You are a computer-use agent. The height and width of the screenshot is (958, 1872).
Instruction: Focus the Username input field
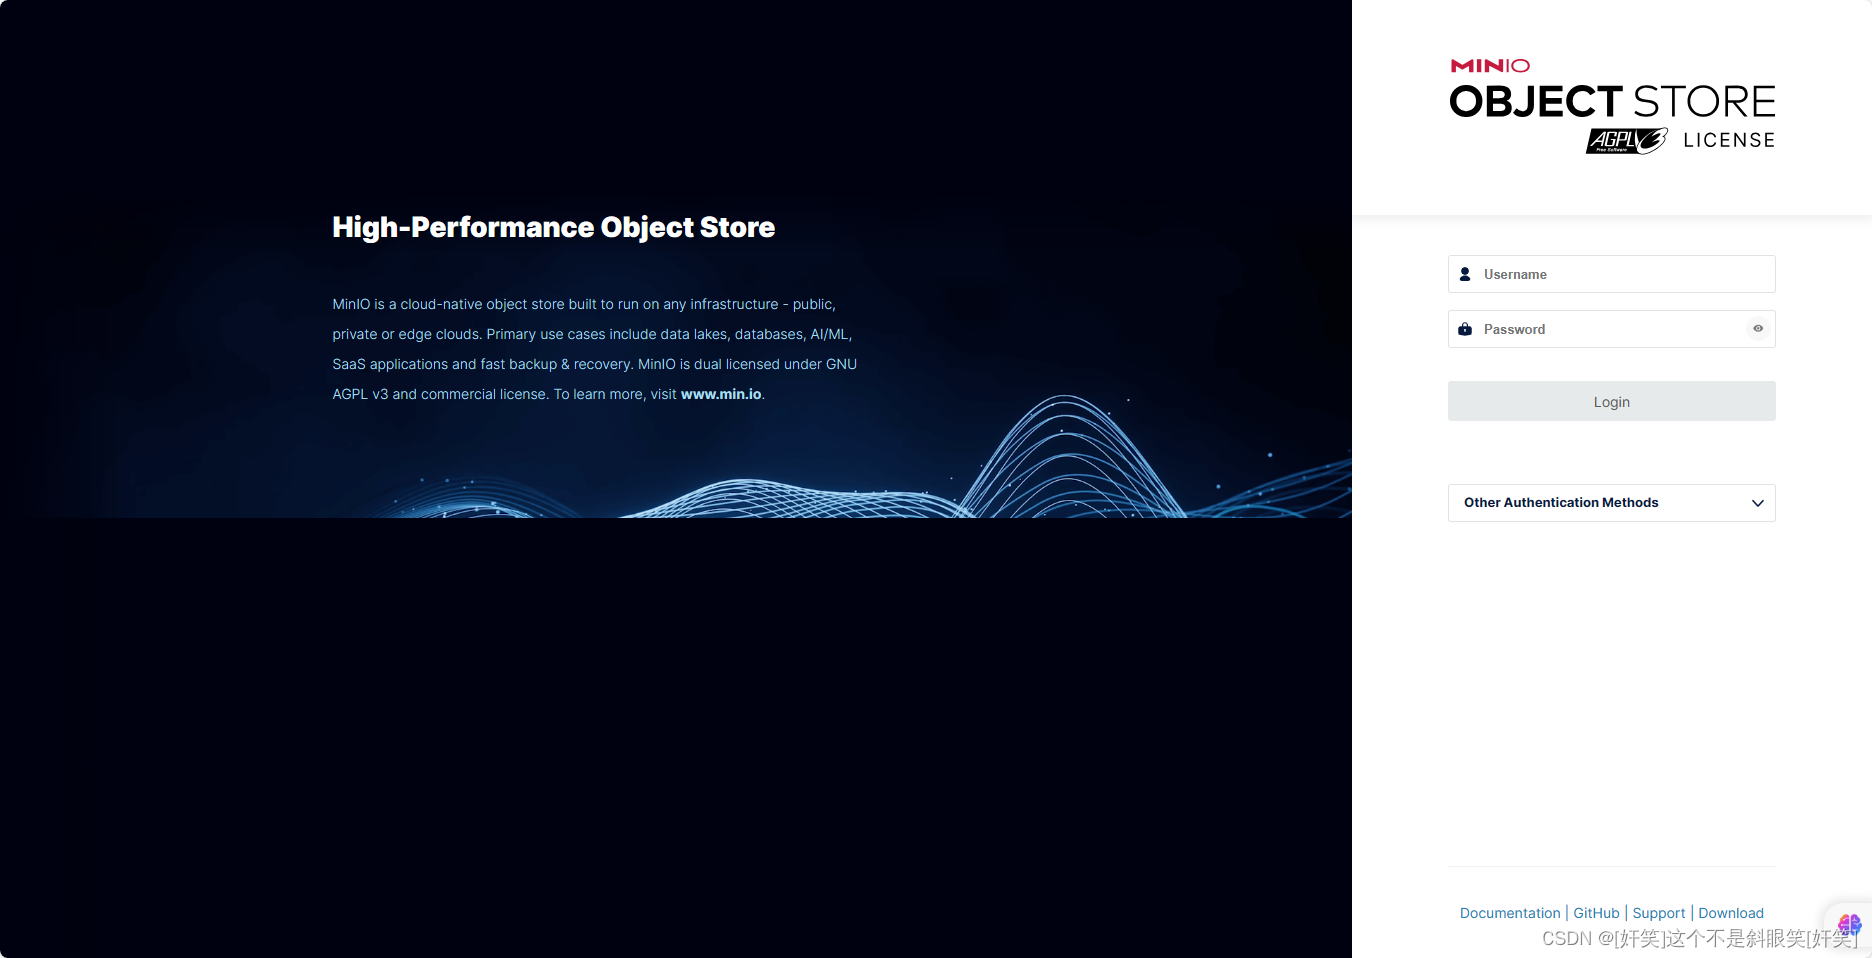point(1612,274)
